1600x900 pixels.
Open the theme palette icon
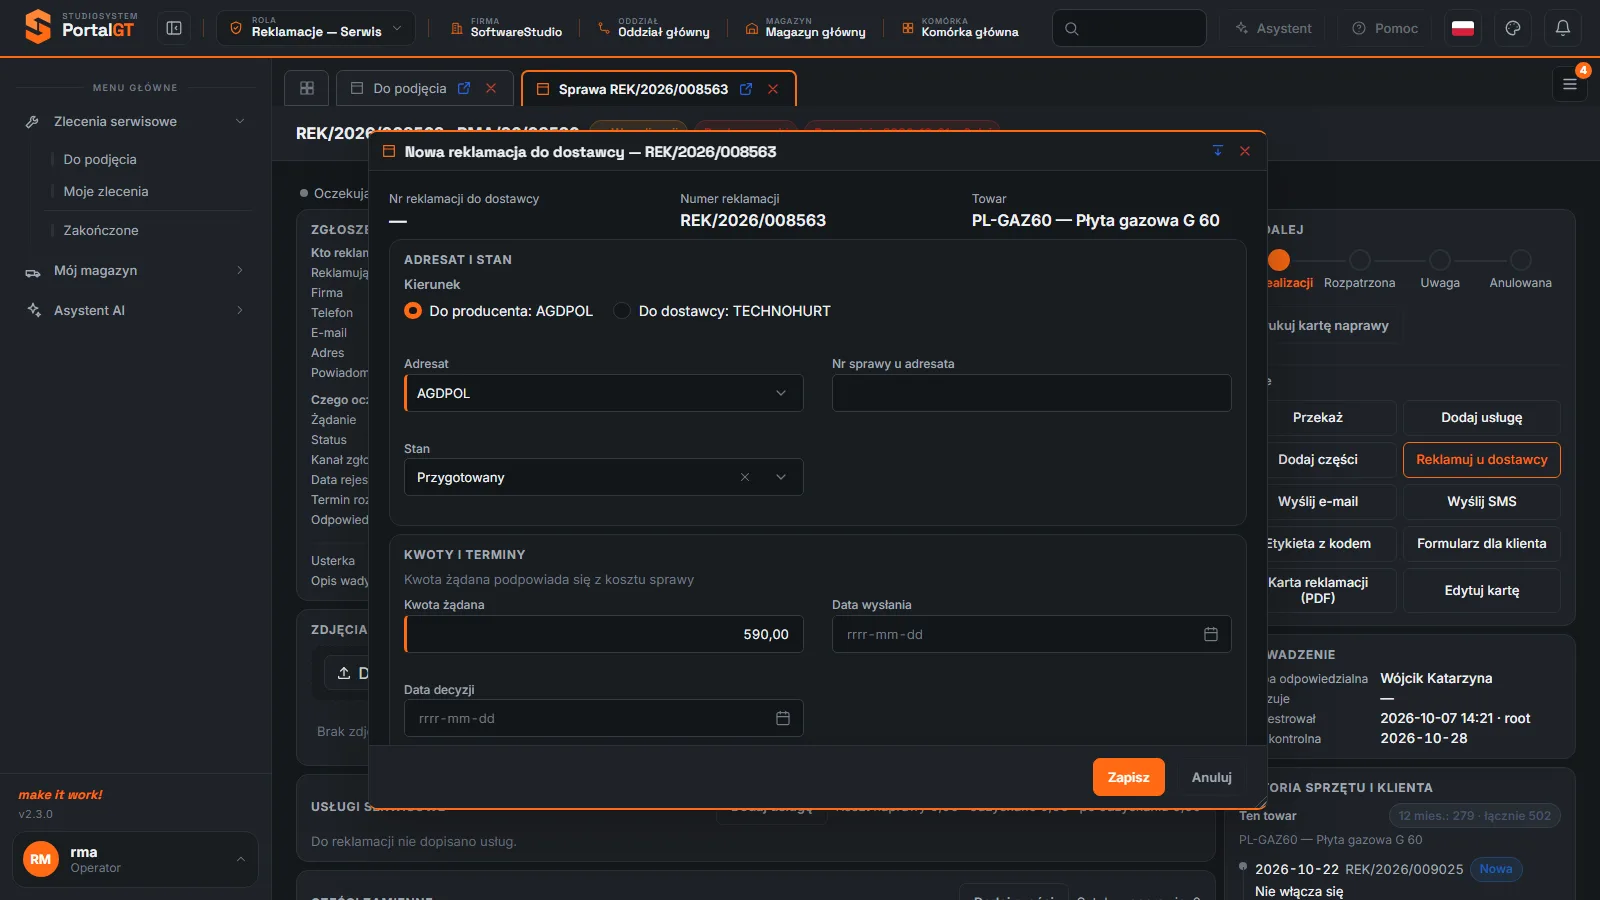pyautogui.click(x=1513, y=28)
